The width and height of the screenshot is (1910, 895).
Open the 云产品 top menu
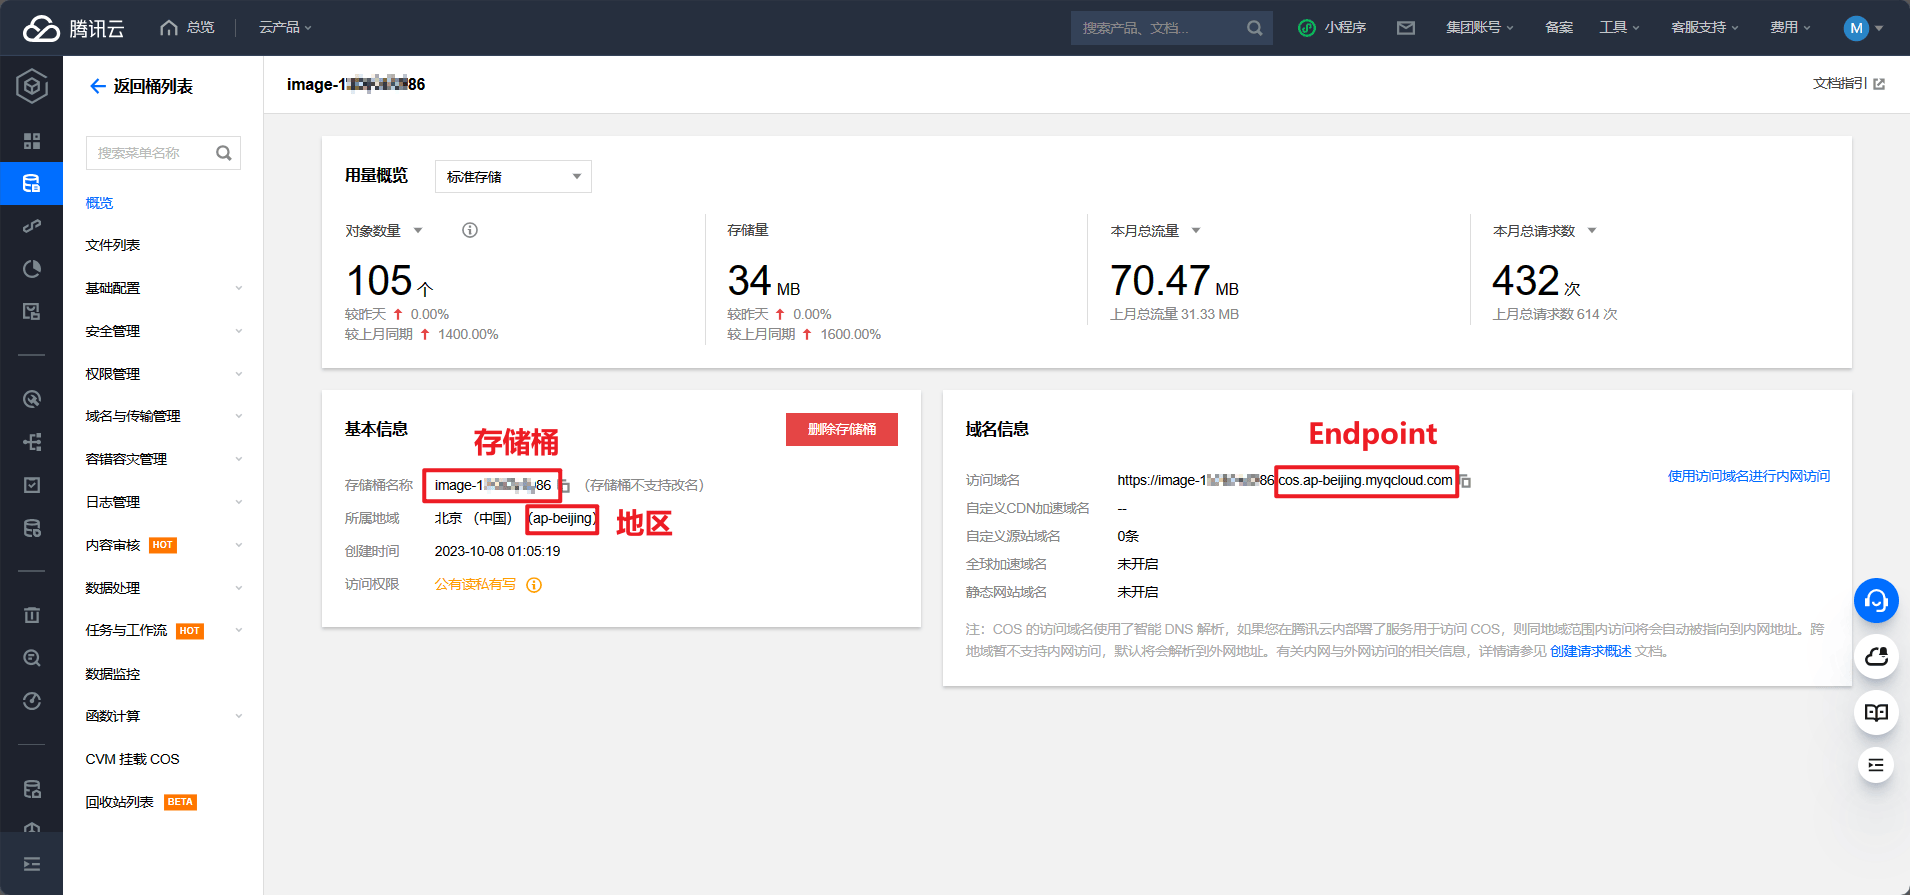click(x=285, y=28)
